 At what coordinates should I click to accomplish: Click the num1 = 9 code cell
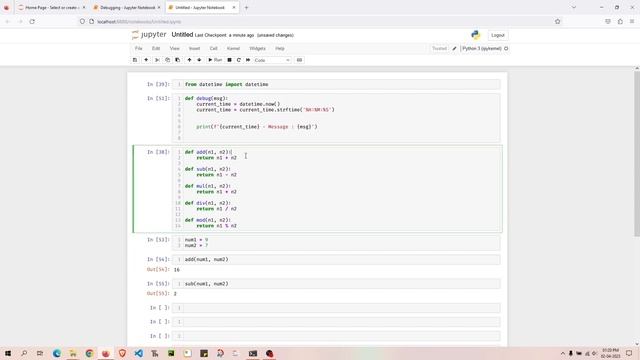coord(336,242)
